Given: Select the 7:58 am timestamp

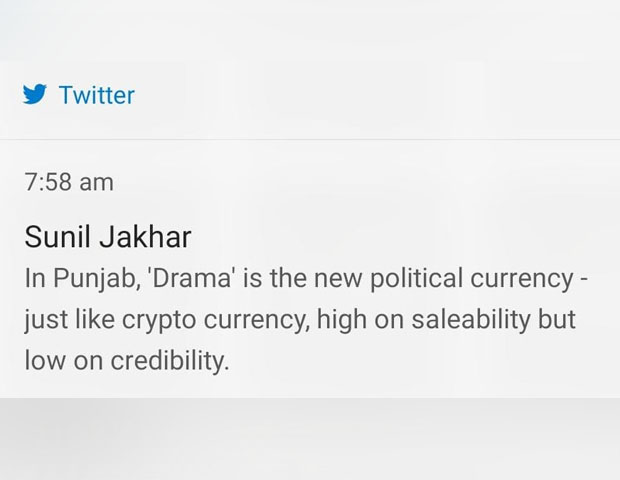Looking at the screenshot, I should [69, 182].
